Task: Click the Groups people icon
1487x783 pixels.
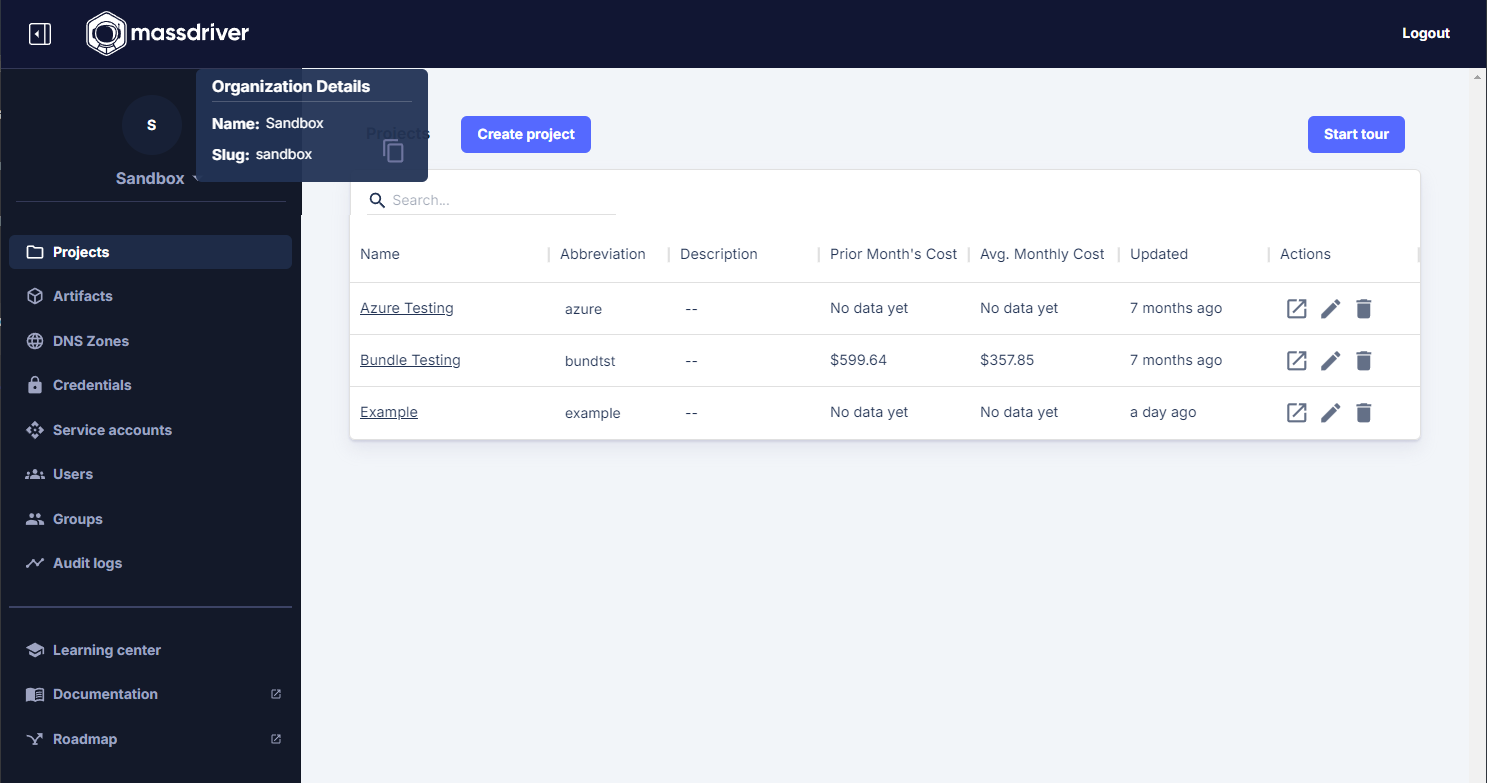Action: pos(34,519)
